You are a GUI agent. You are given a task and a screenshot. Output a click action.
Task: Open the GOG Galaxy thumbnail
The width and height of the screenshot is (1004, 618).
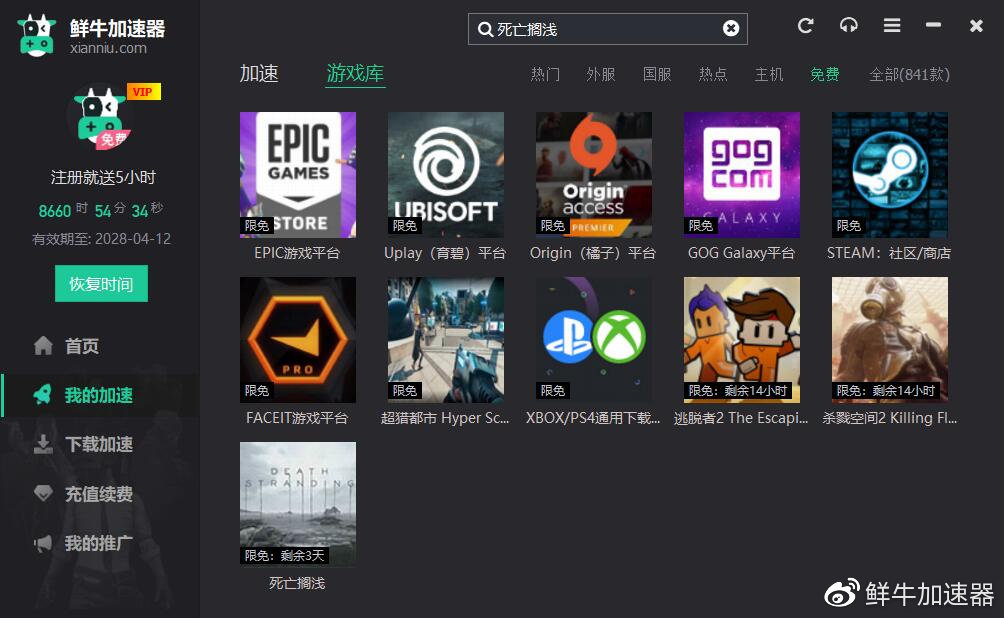741,175
